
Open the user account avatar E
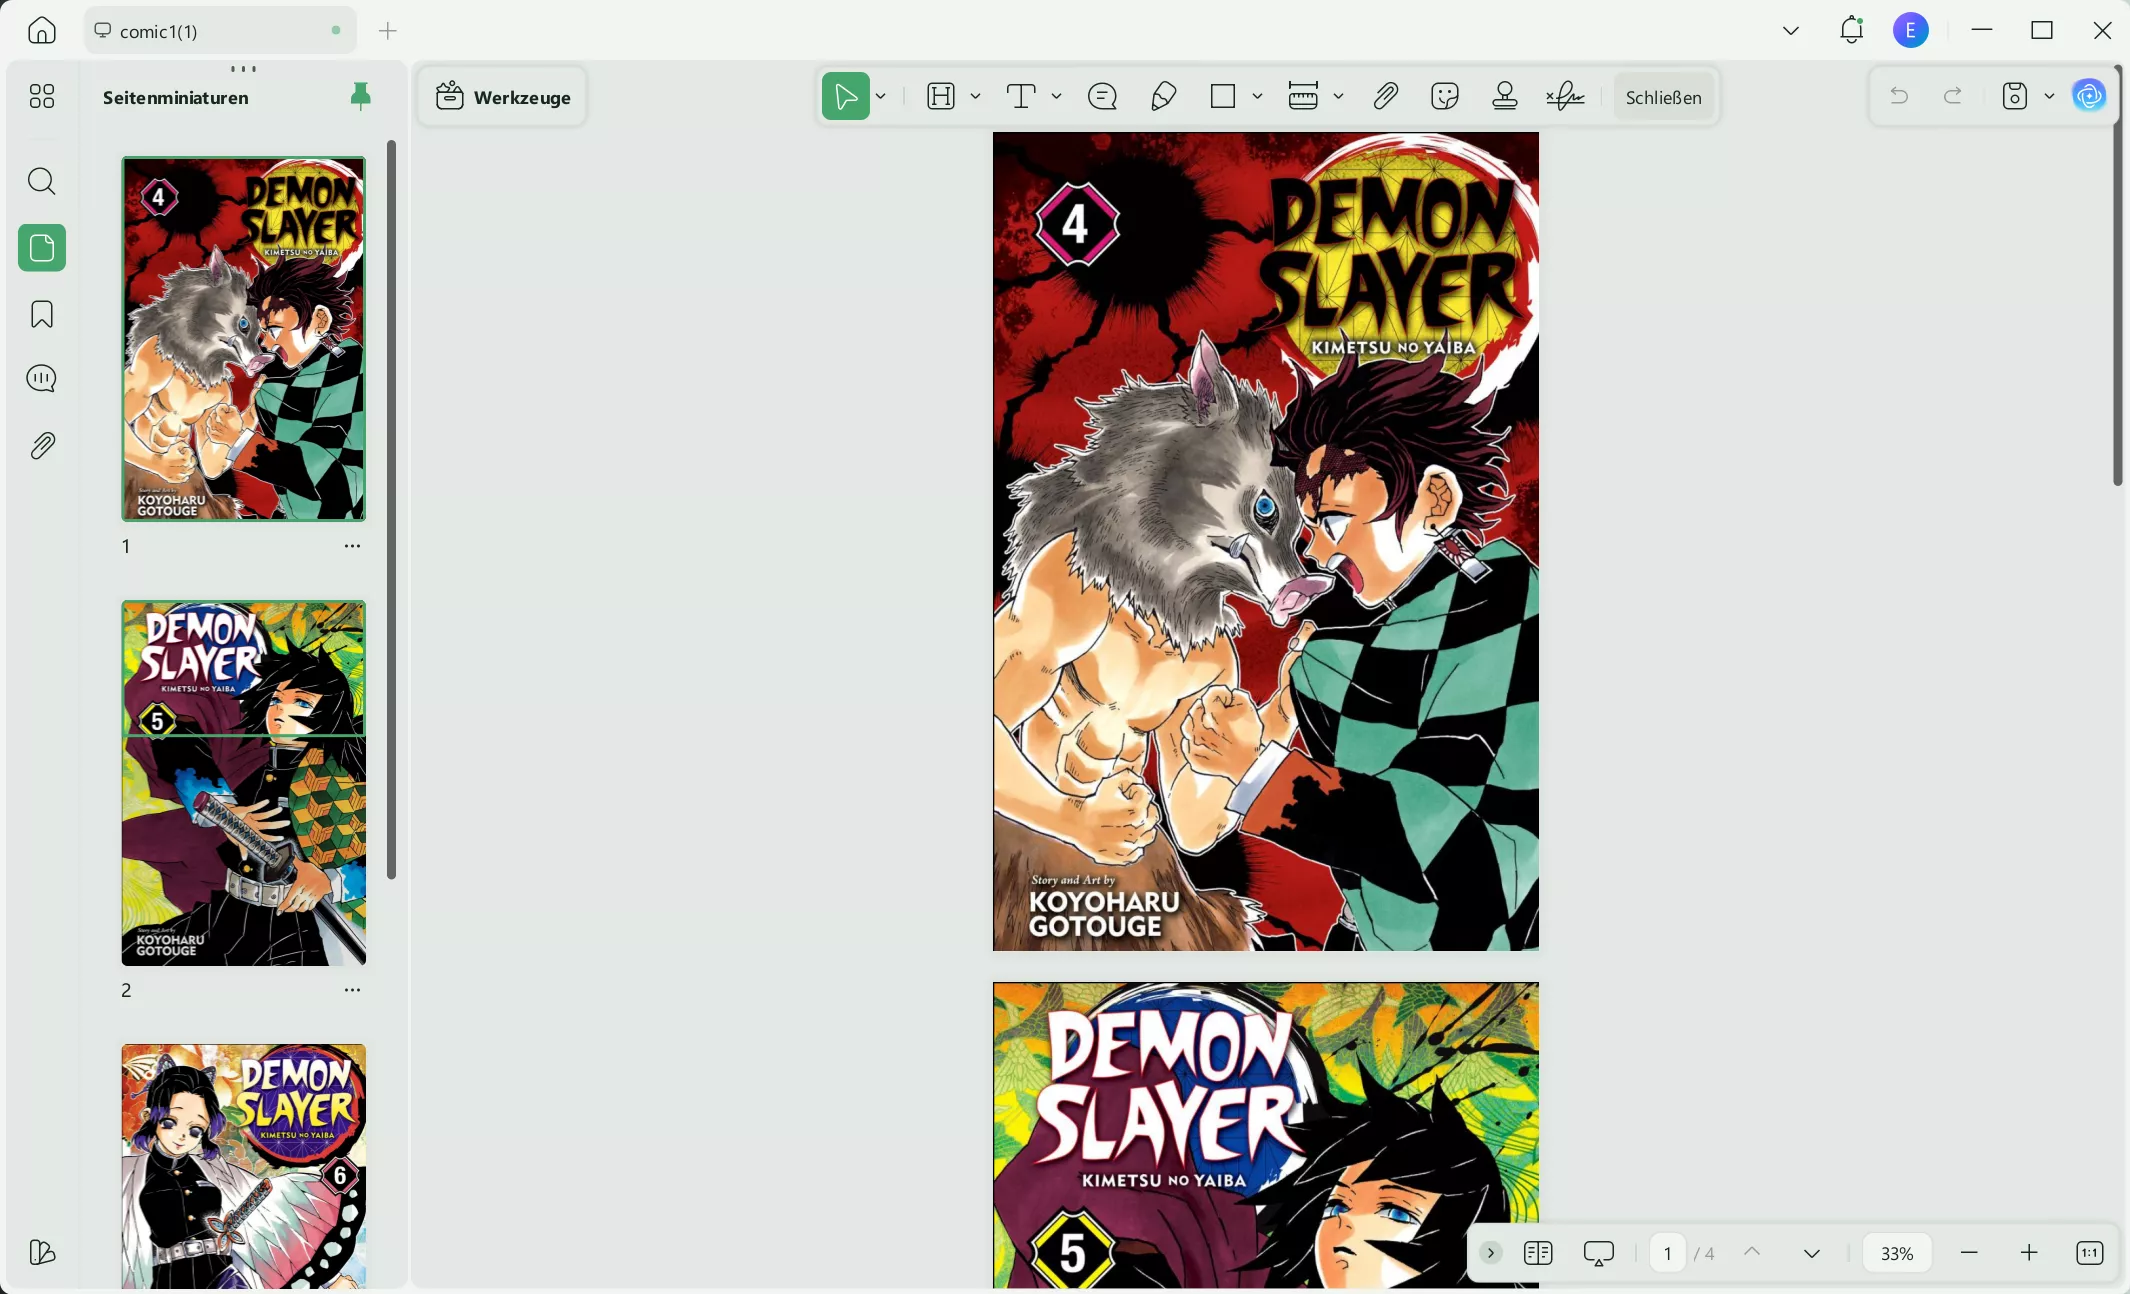coord(1911,30)
